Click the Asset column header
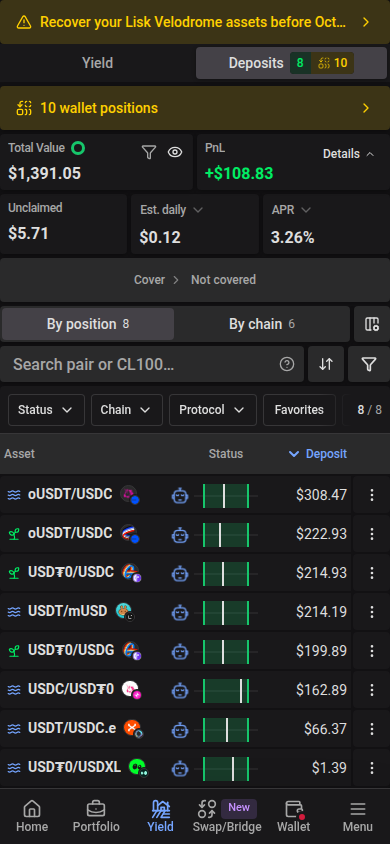Screen dimensions: 390x844 click(19, 454)
